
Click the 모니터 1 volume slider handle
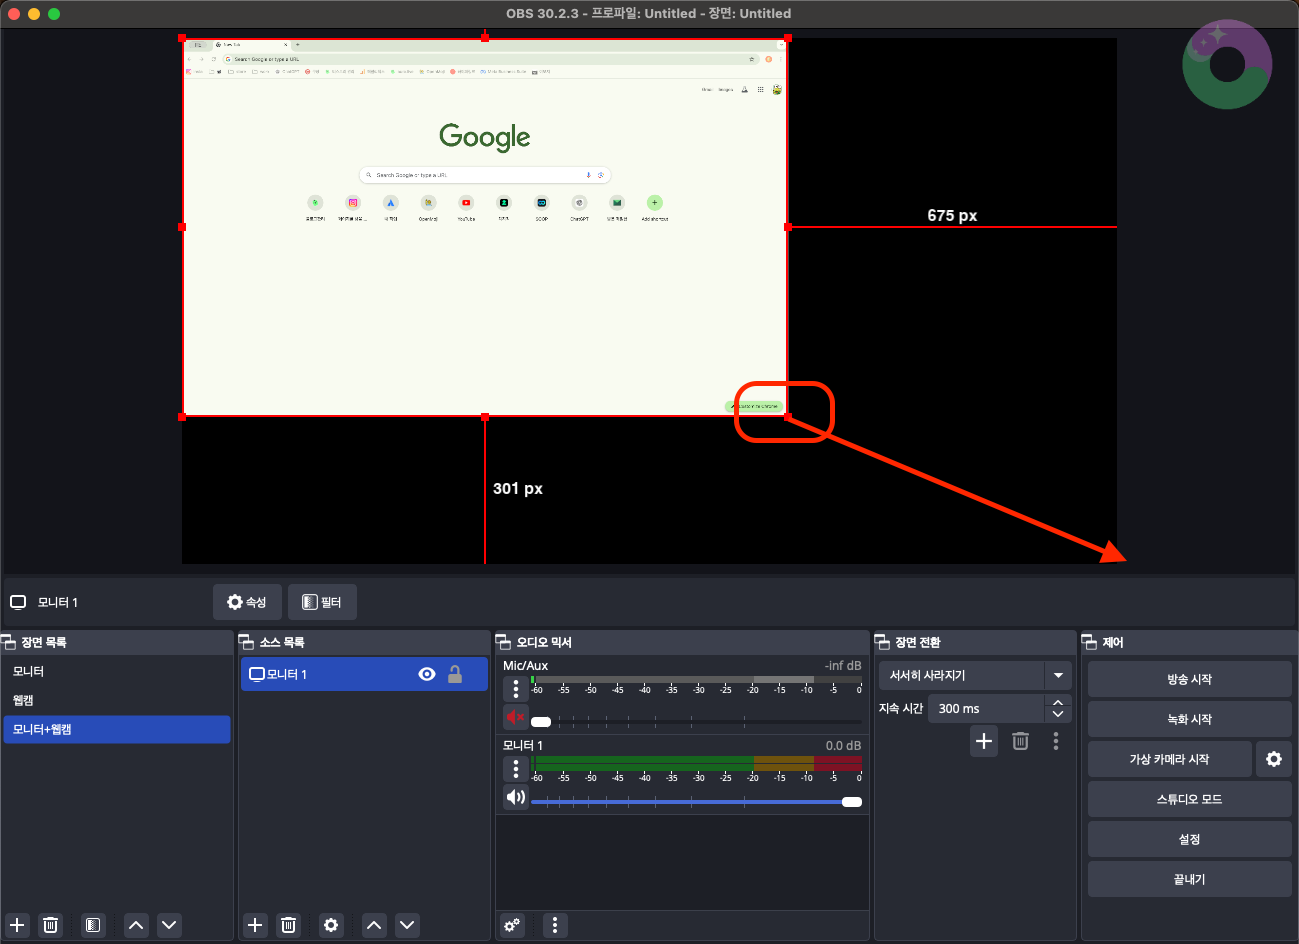tap(852, 801)
